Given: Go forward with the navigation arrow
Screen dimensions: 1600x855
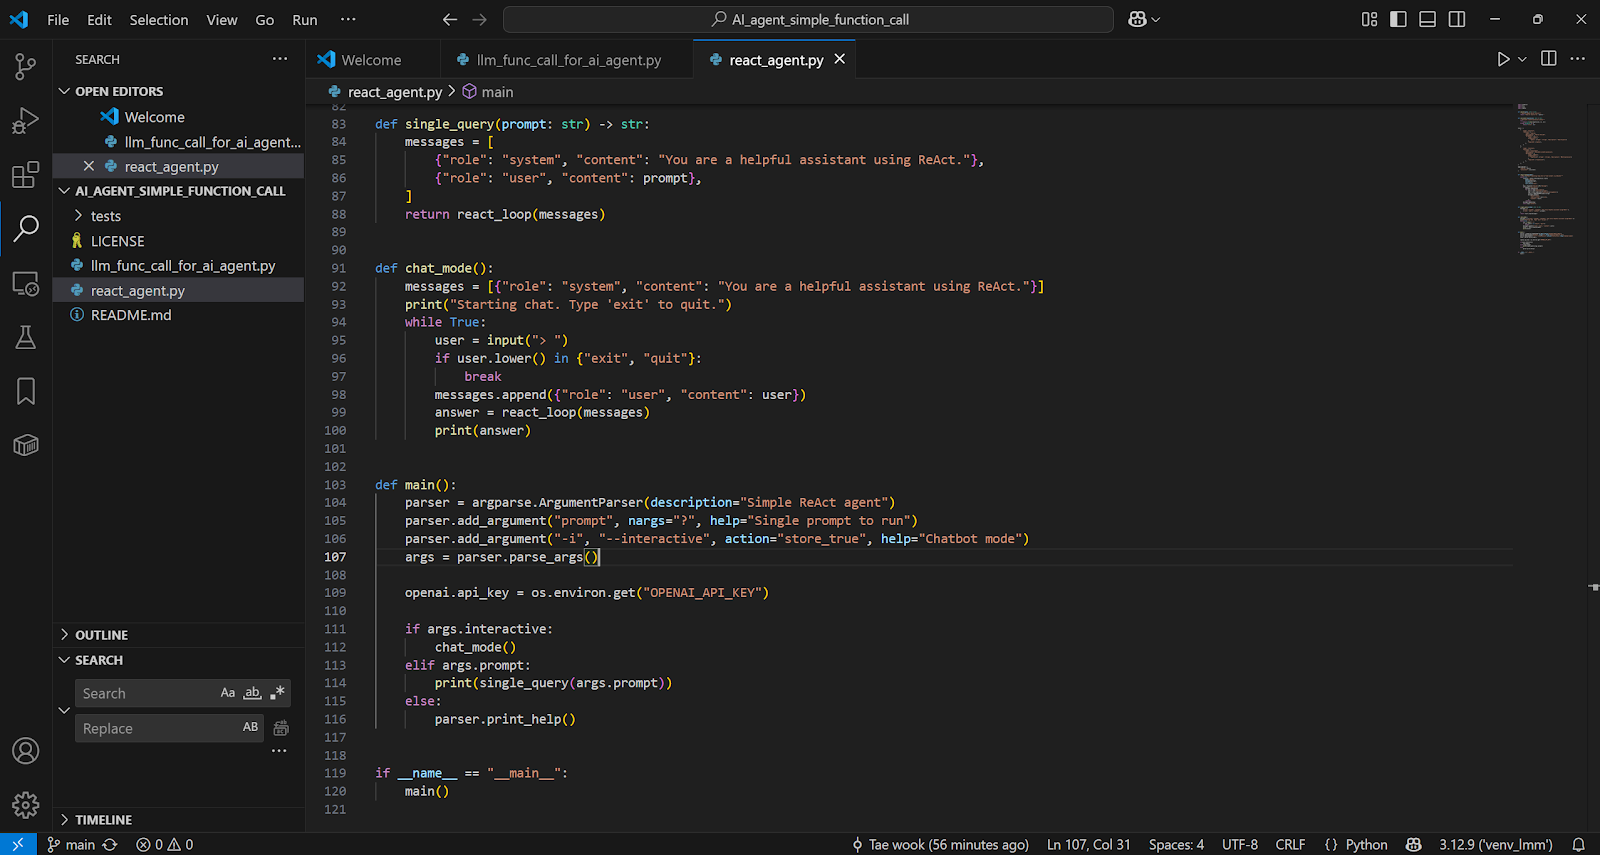Looking at the screenshot, I should 480,19.
